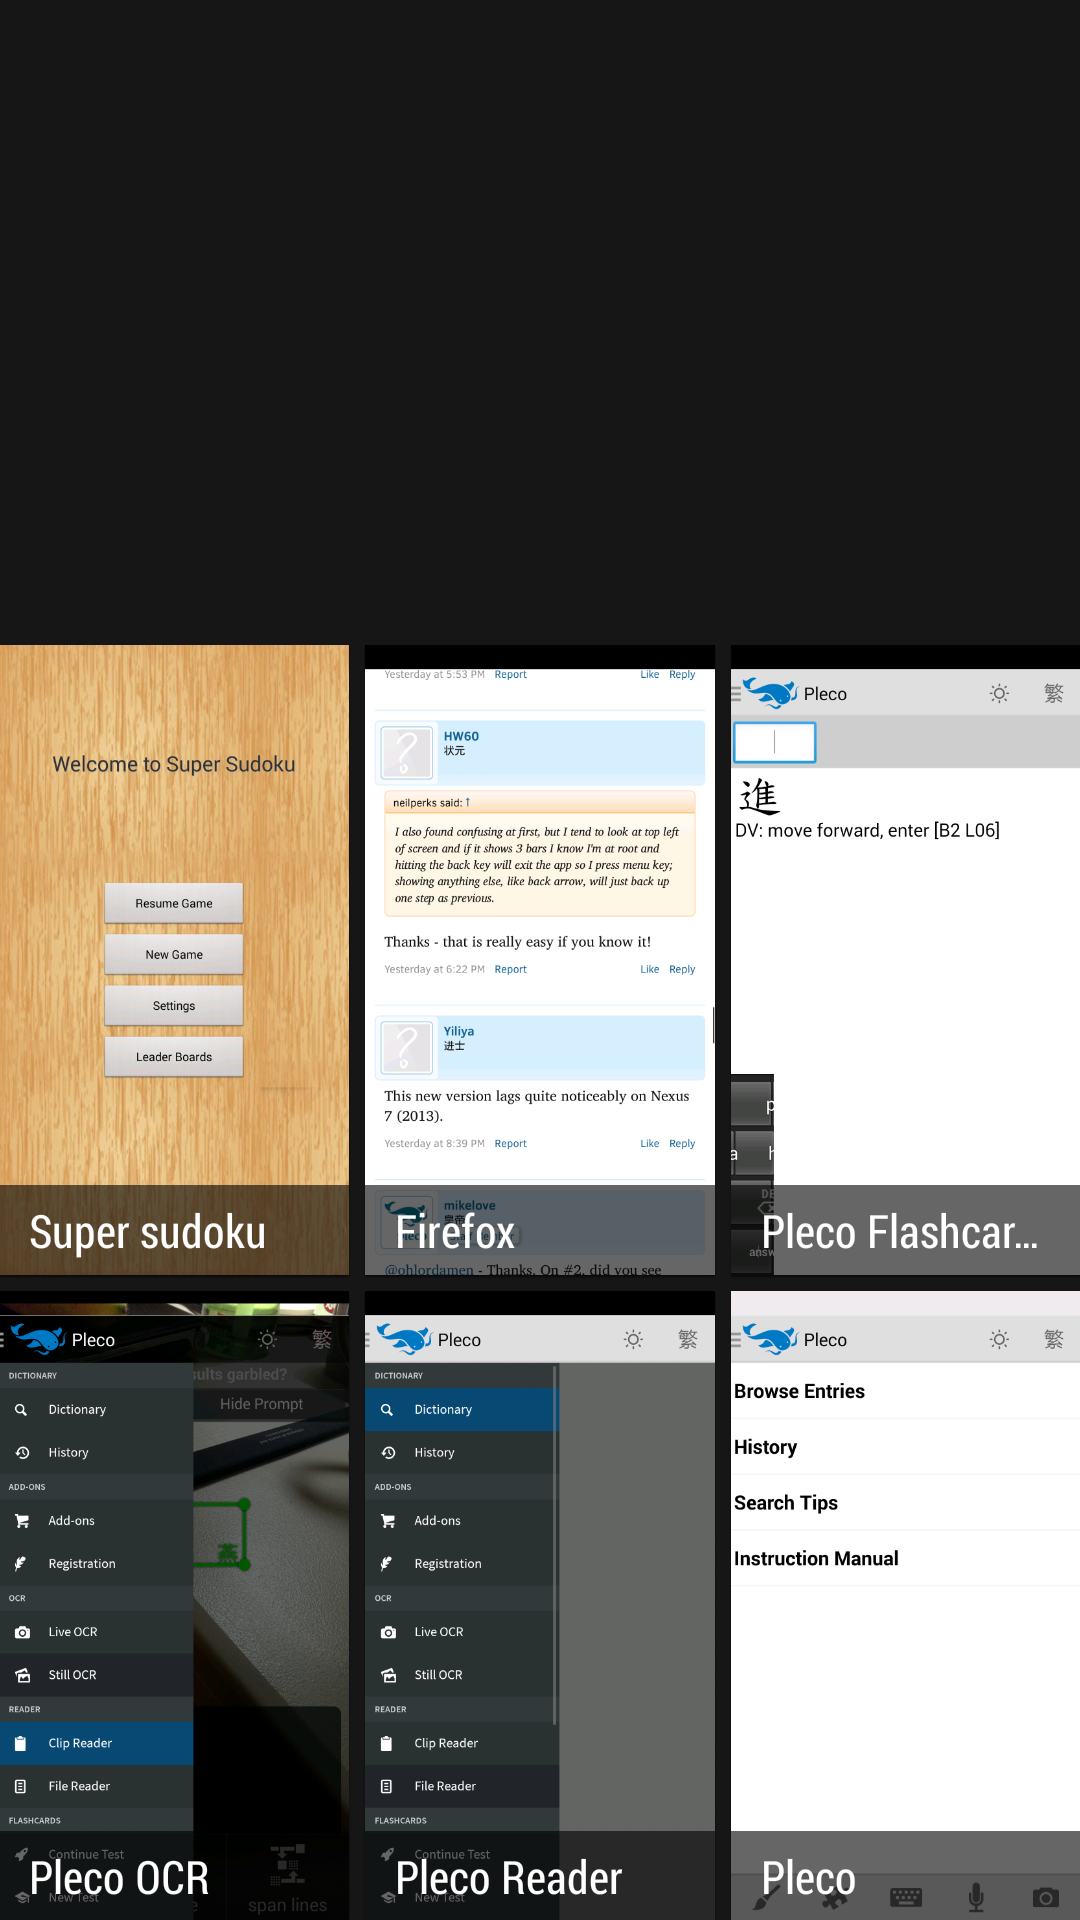
Task: Click Report link beside Yesterday at 5:53 PM
Action: (510, 674)
